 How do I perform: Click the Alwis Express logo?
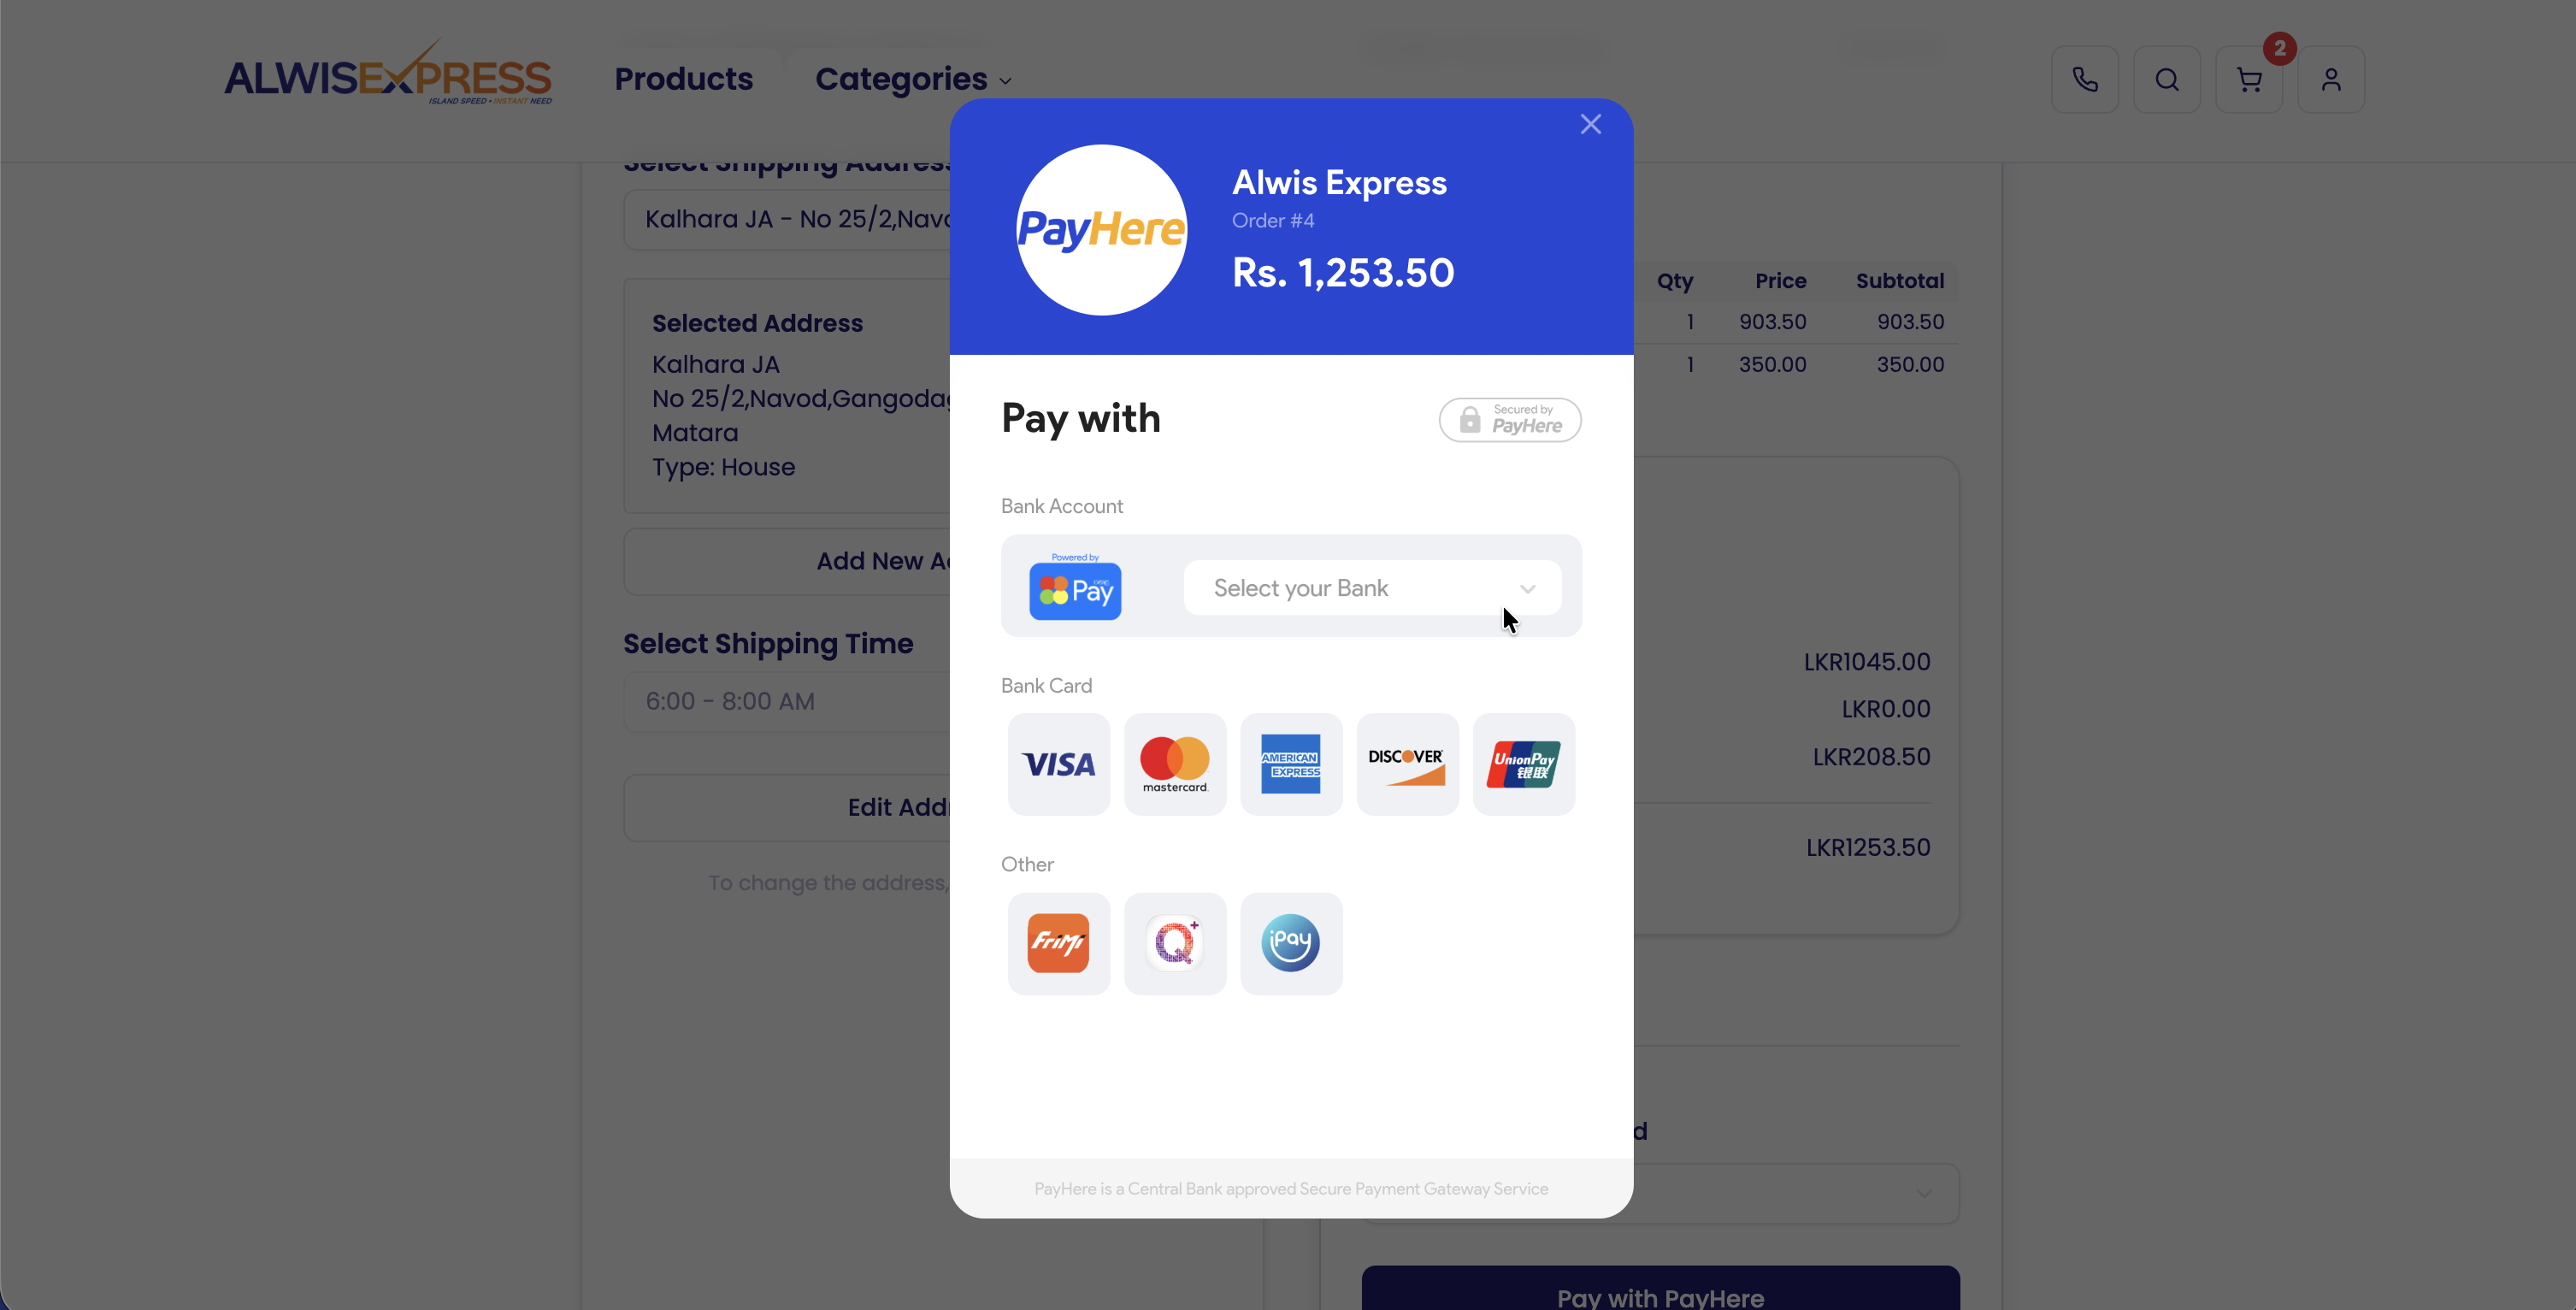pos(388,73)
